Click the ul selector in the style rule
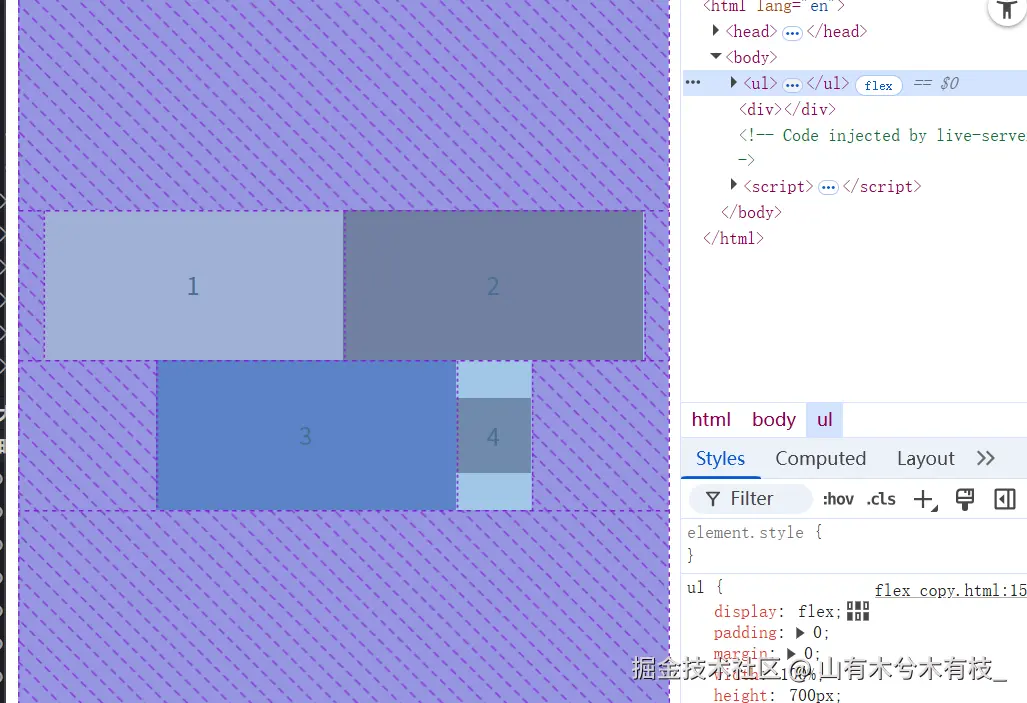1027x703 pixels. (695, 587)
